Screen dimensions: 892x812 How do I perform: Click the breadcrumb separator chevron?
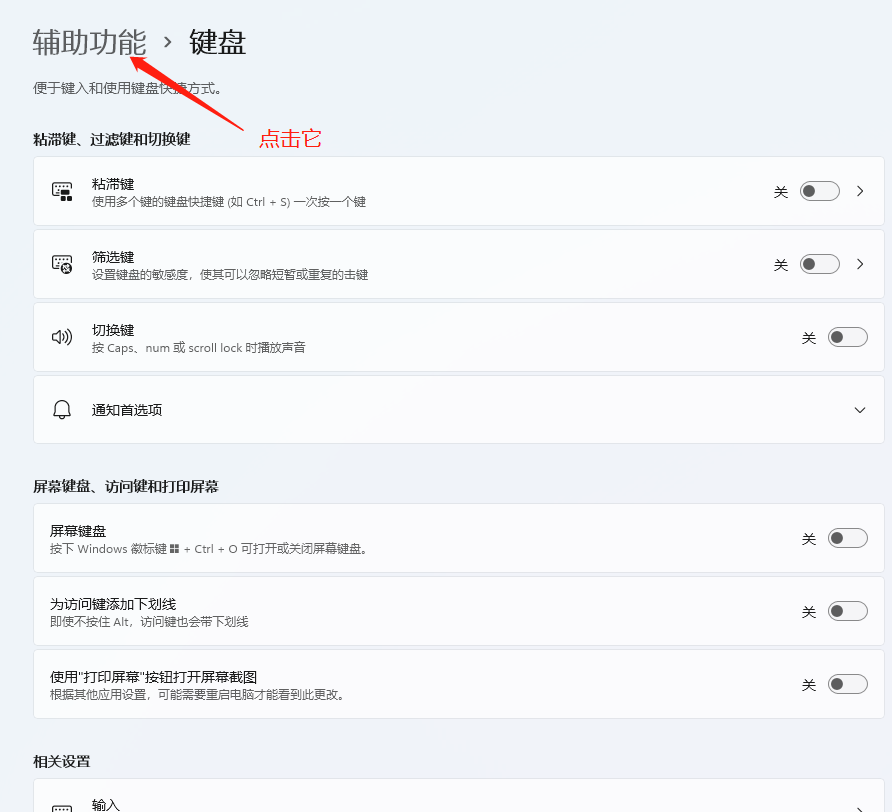(x=167, y=42)
